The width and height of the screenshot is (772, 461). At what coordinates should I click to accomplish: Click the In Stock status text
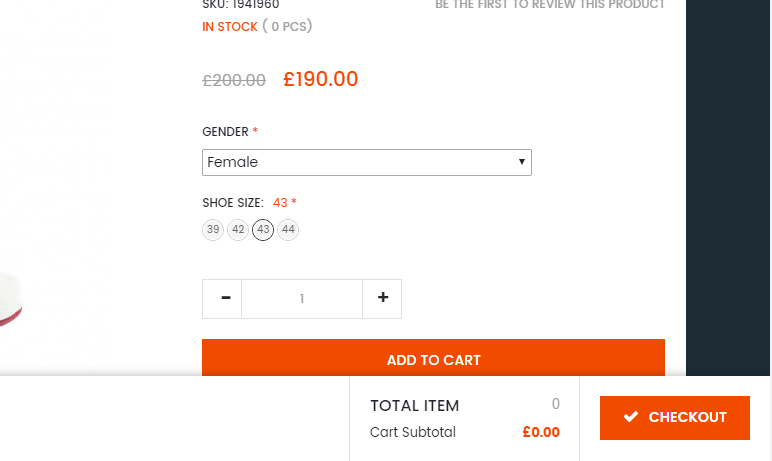pos(230,27)
